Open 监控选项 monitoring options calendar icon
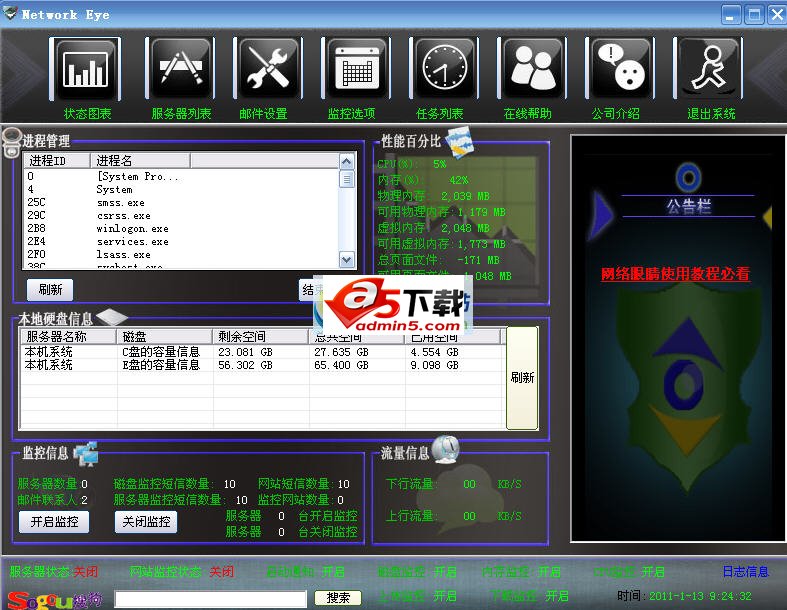 pos(356,70)
